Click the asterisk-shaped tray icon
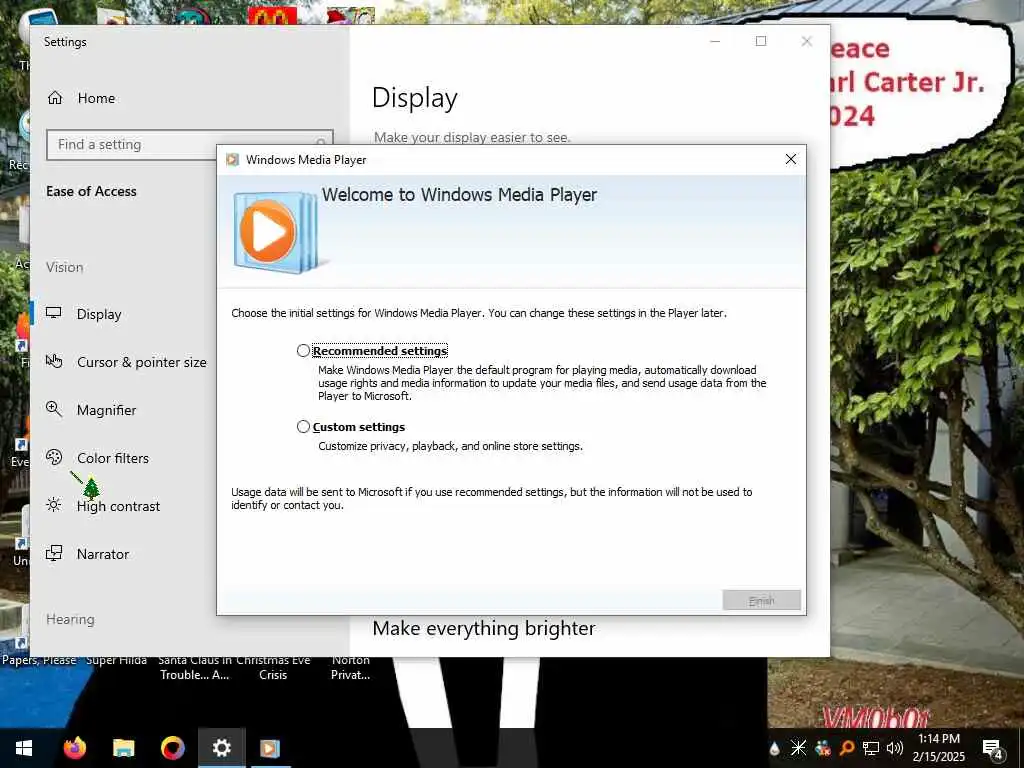Screen dimensions: 1024x768 click(x=798, y=748)
